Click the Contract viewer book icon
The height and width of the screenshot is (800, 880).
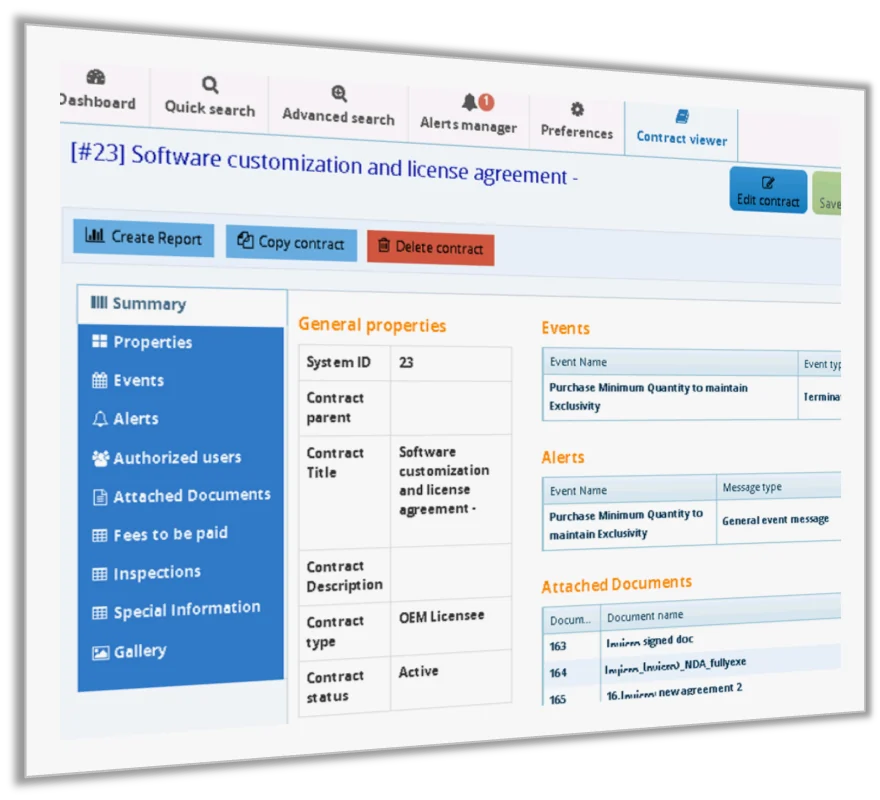682,116
